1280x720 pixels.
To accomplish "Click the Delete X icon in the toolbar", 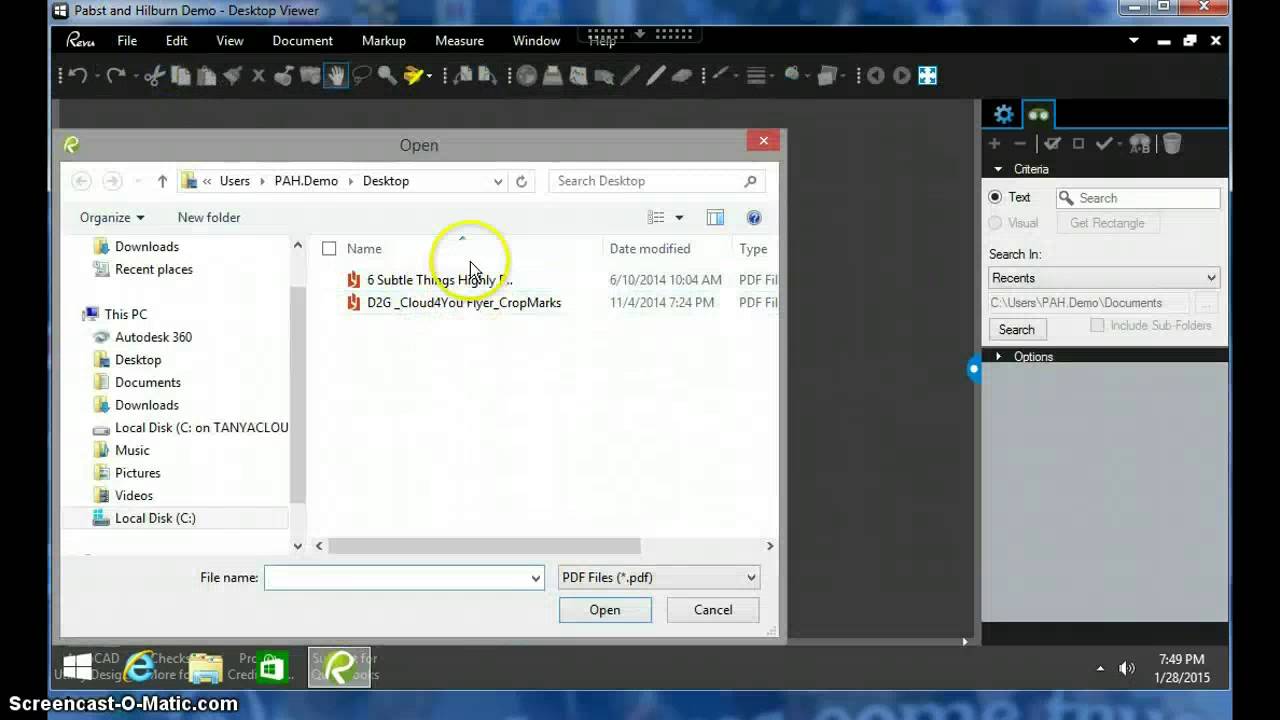I will point(258,76).
